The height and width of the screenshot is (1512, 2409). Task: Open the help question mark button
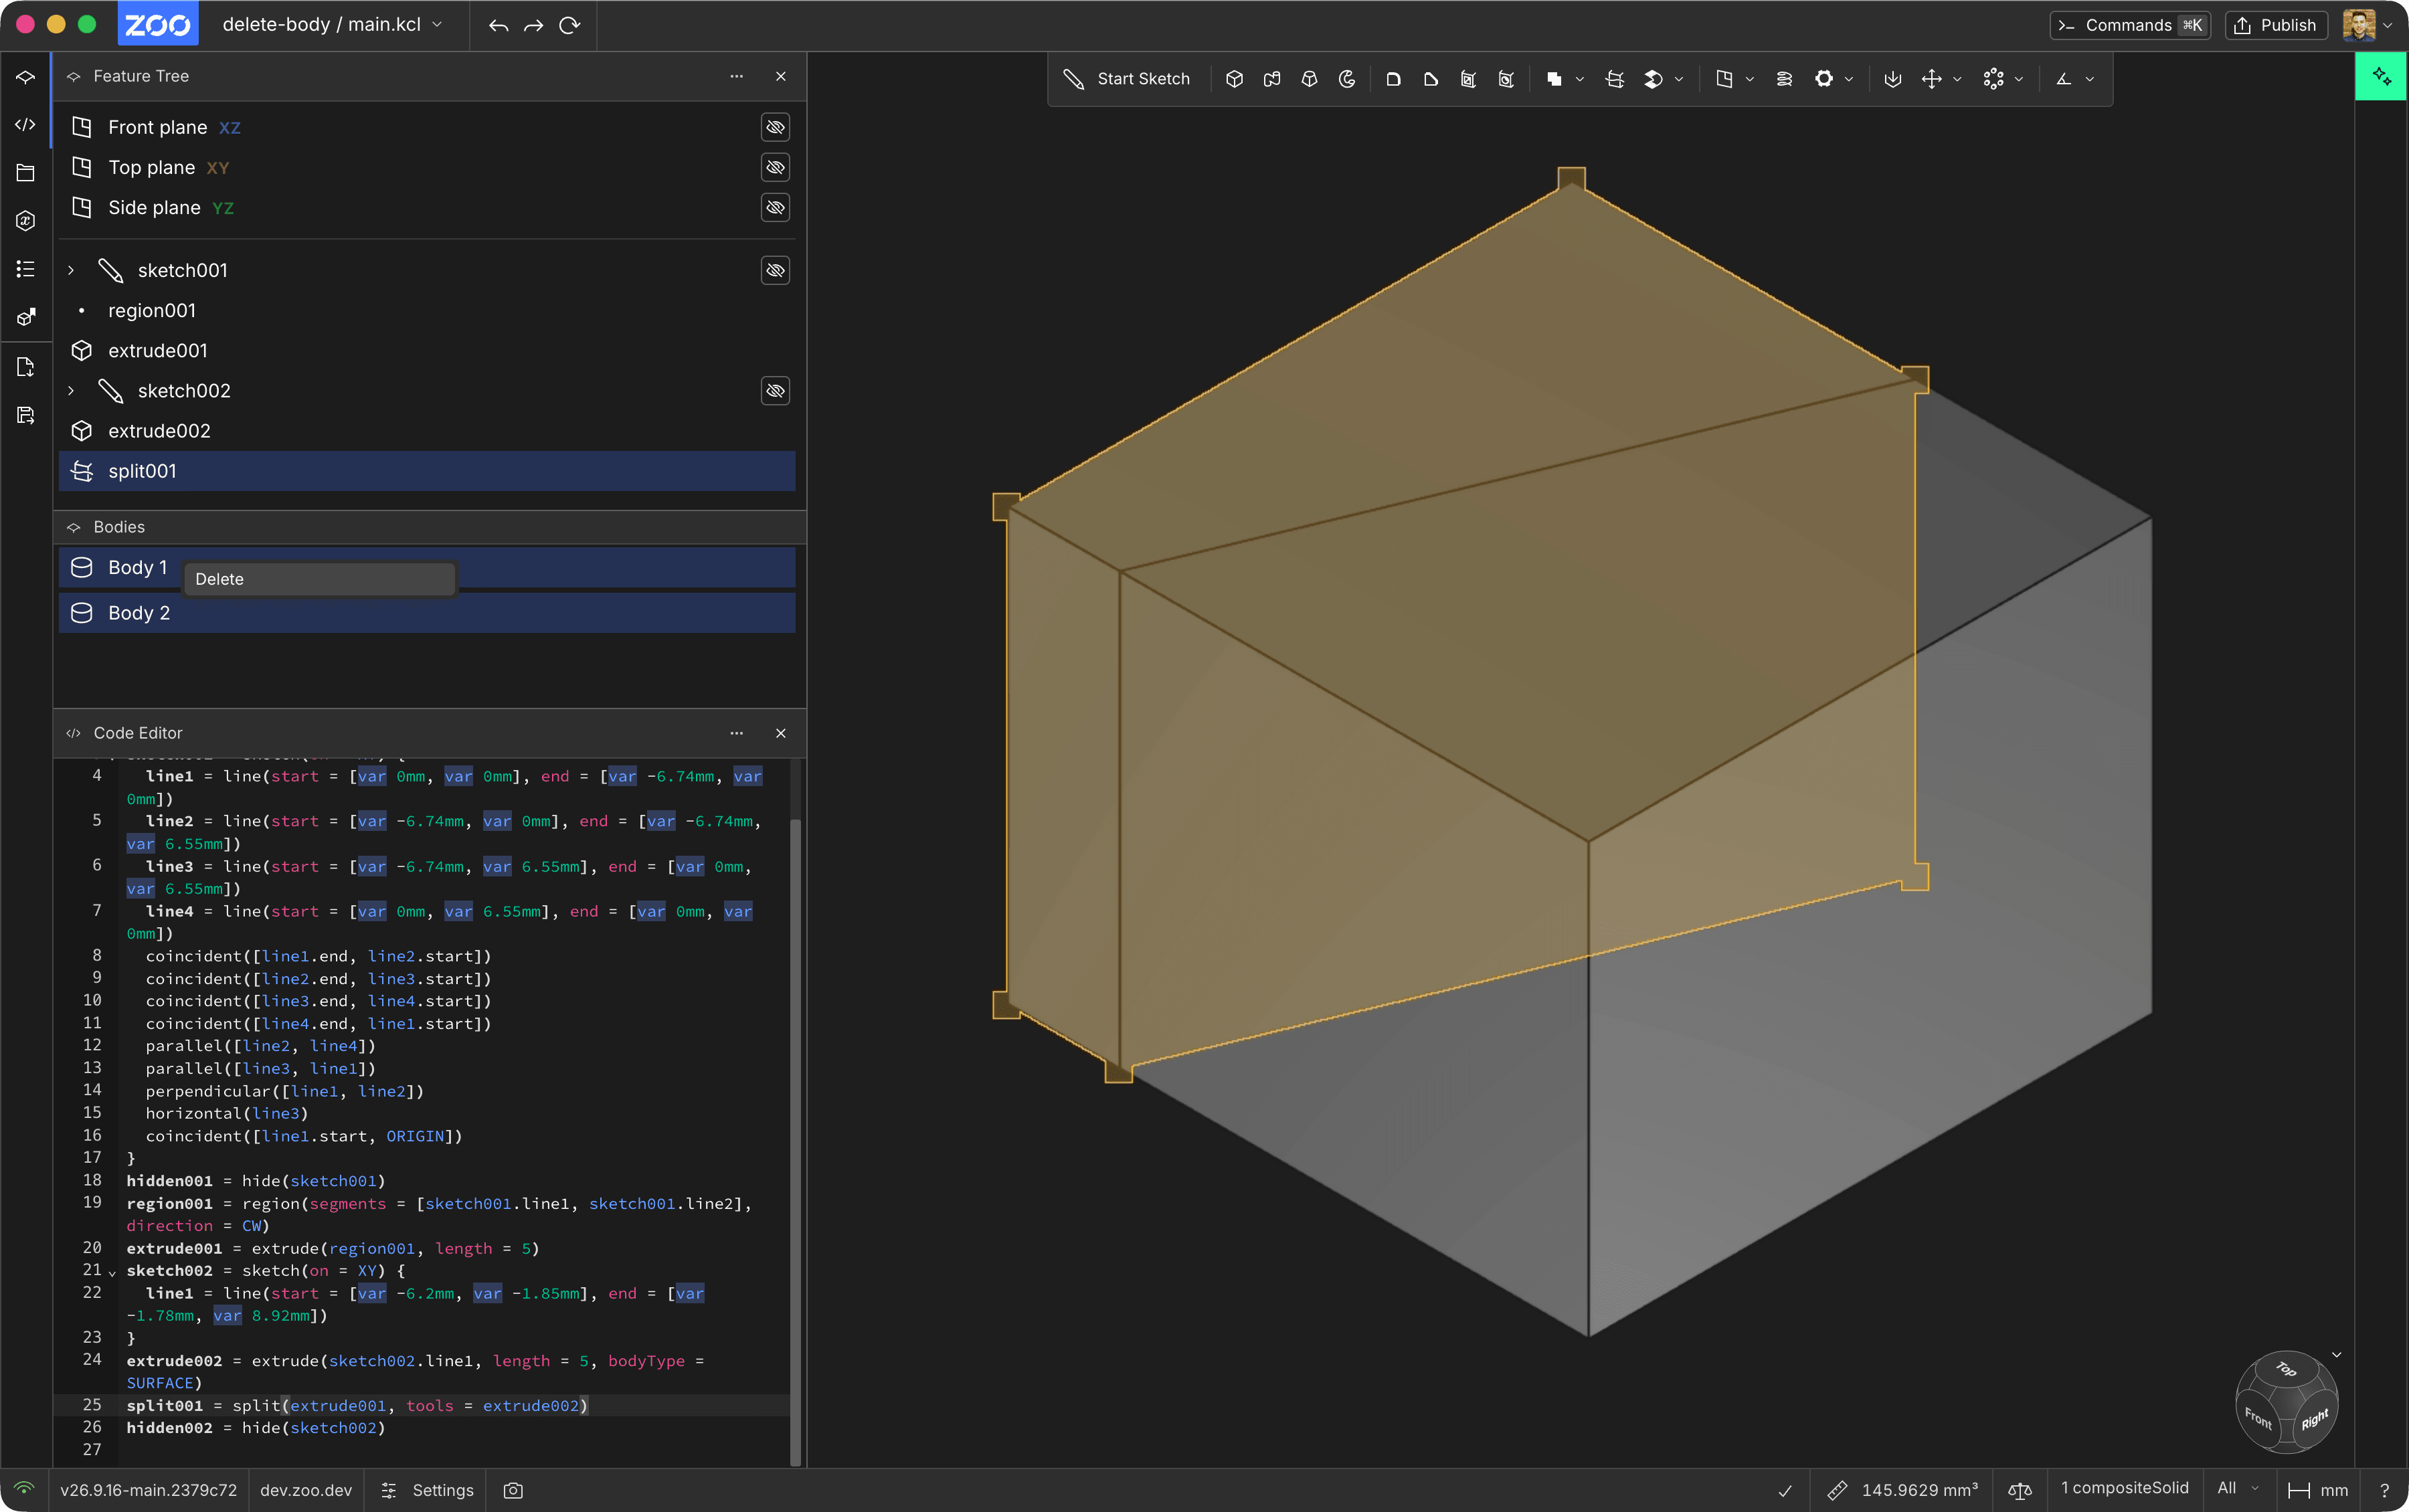pos(2384,1490)
